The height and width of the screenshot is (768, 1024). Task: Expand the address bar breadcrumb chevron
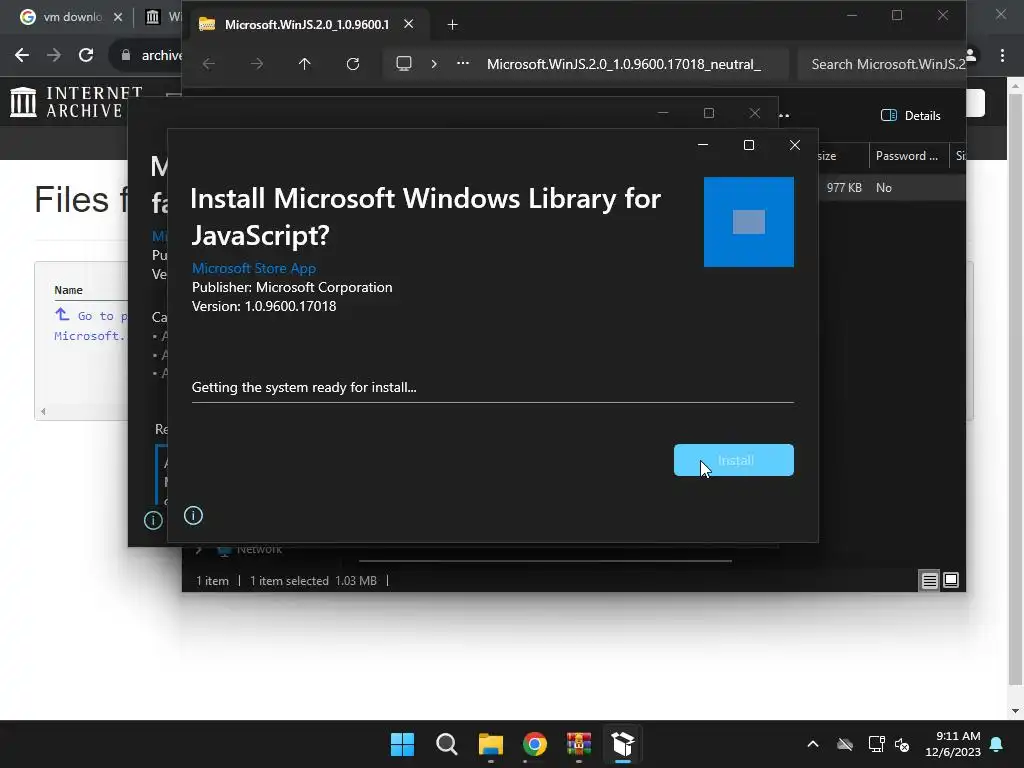tap(434, 64)
